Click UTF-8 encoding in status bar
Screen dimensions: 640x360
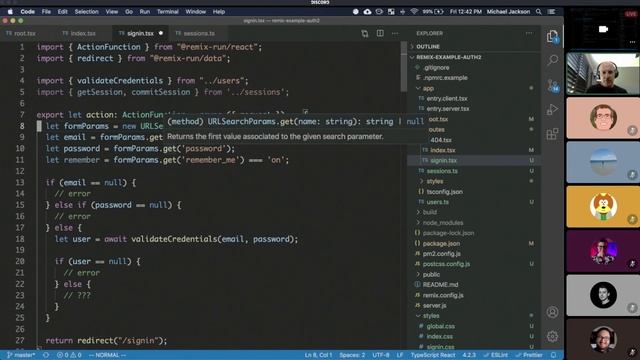click(381, 355)
